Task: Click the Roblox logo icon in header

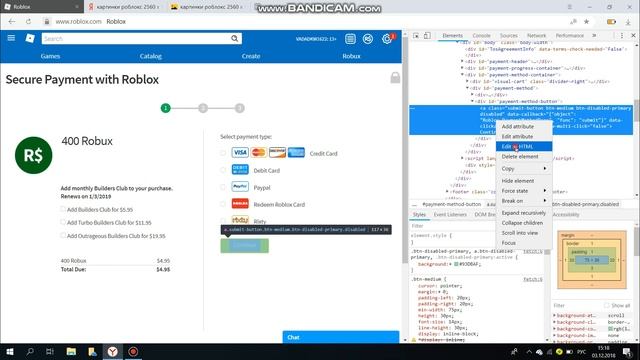Action: click(30, 38)
